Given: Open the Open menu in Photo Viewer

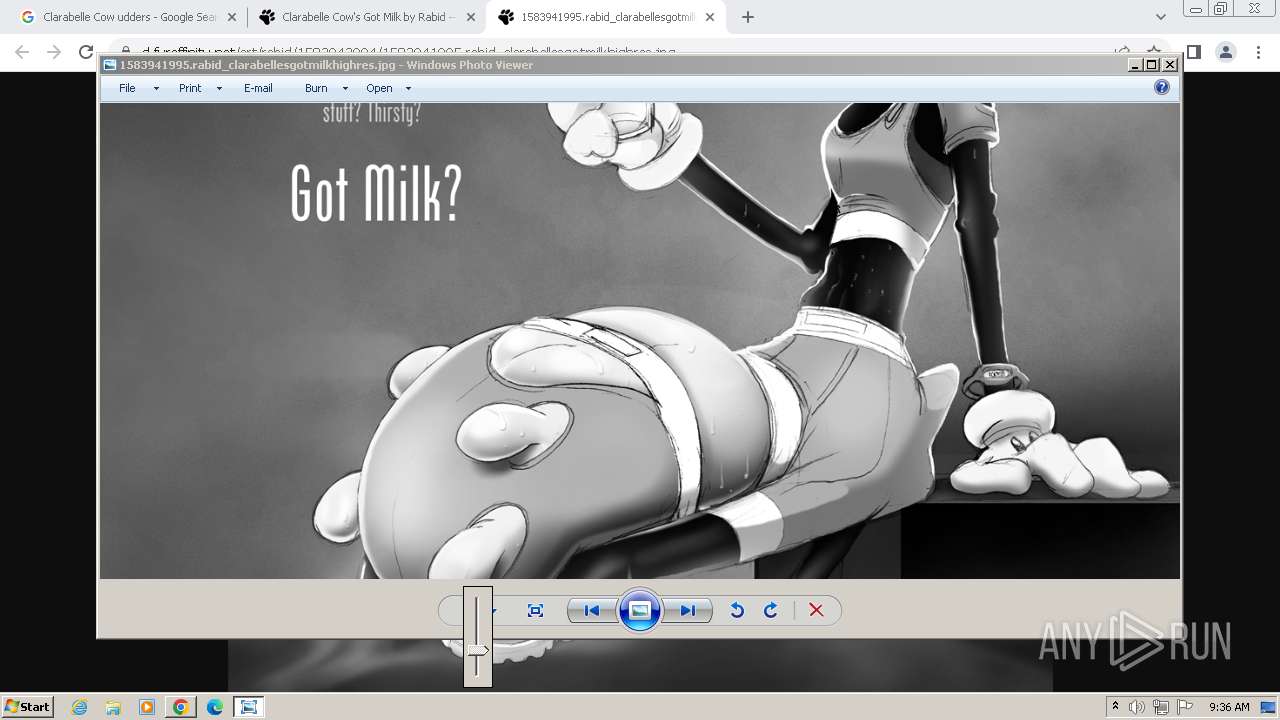Looking at the screenshot, I should click(379, 88).
